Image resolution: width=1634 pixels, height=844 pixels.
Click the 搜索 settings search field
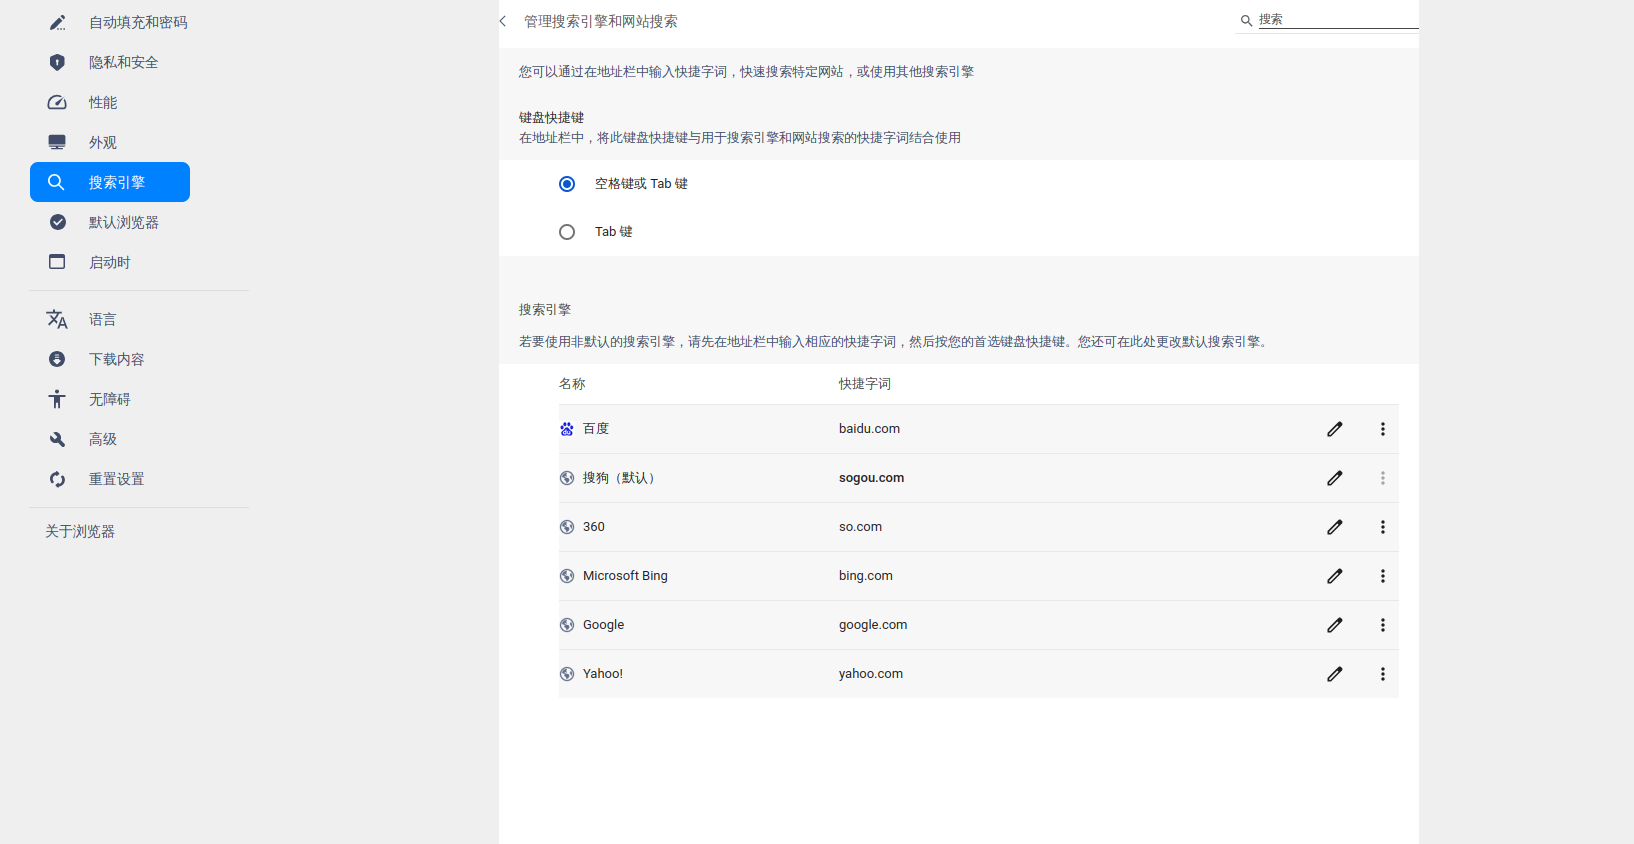coord(1337,19)
